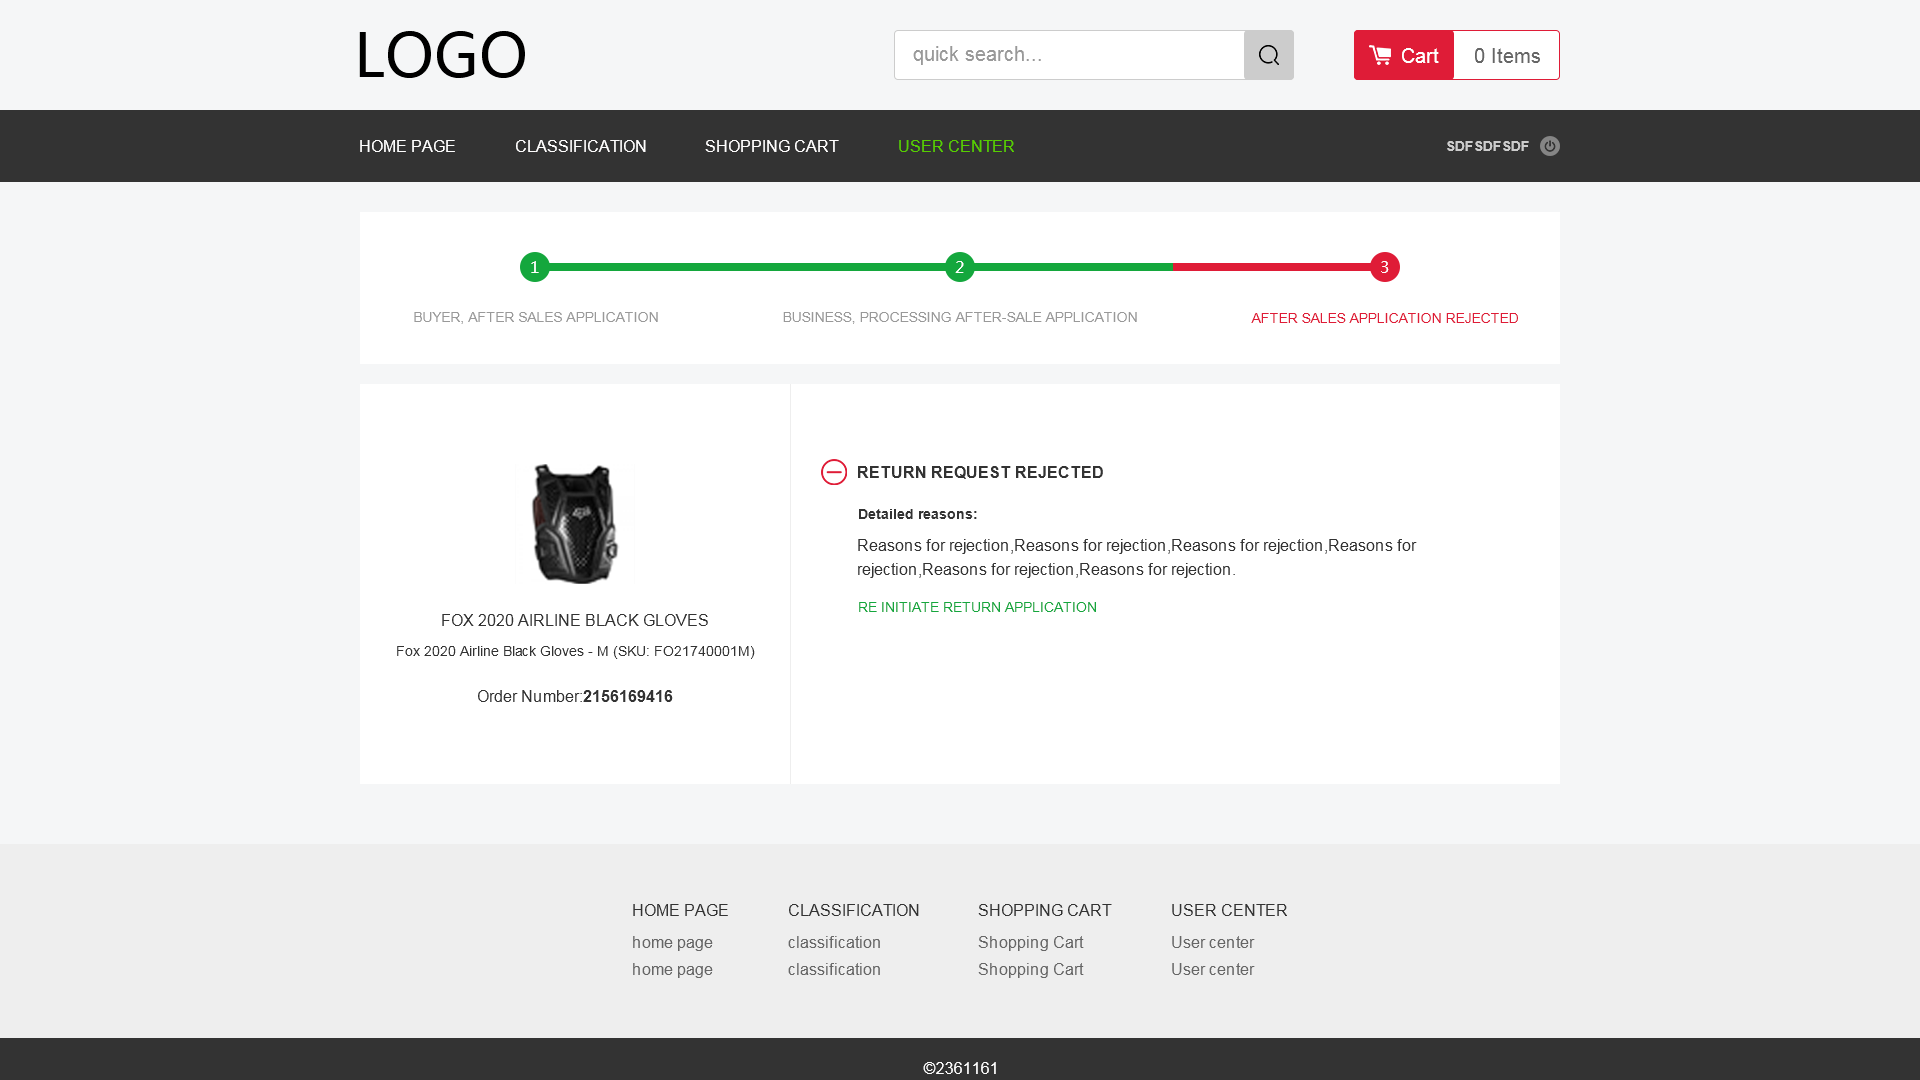Click the red rejected circle icon
1920x1080 pixels.
pos(833,472)
